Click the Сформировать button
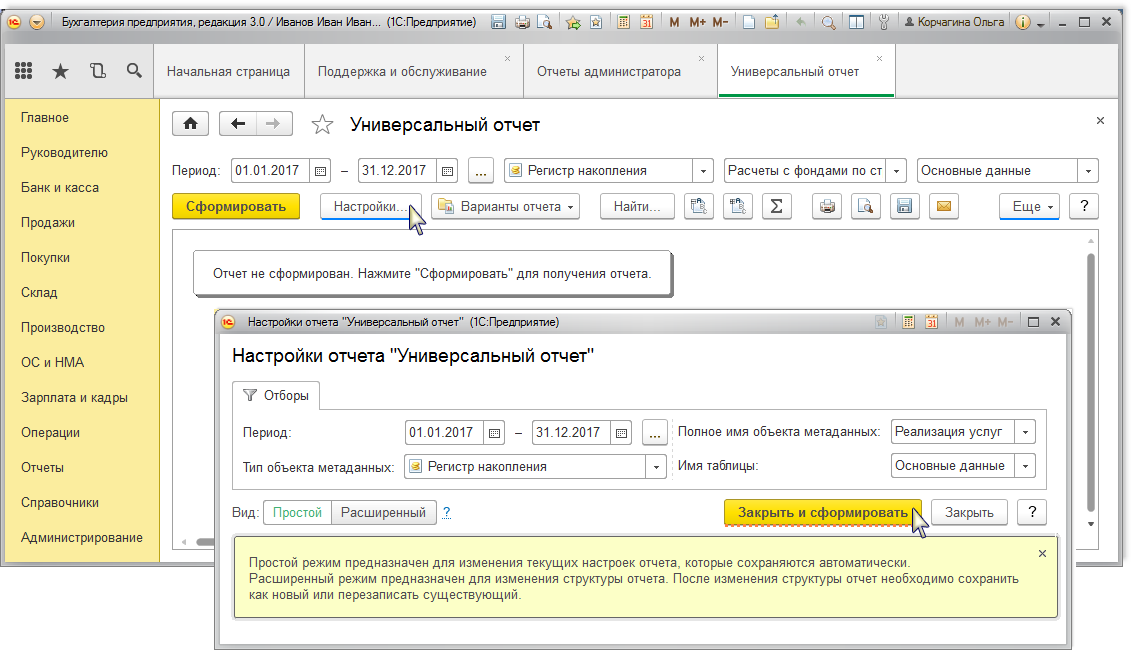Screen dimensions: 1131x650 (x=236, y=206)
